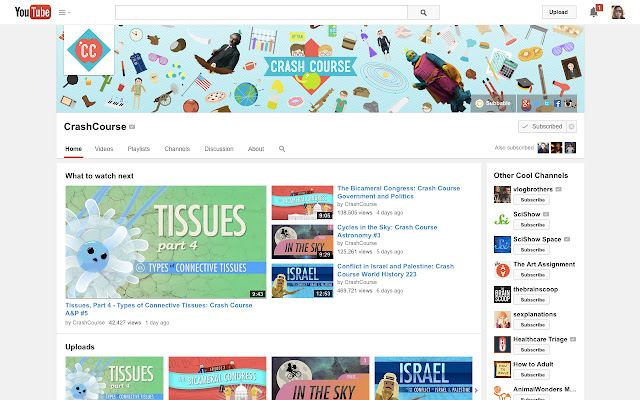Open Tissues thumbnail in Uploads row
640x400 pixels.
pos(114,378)
